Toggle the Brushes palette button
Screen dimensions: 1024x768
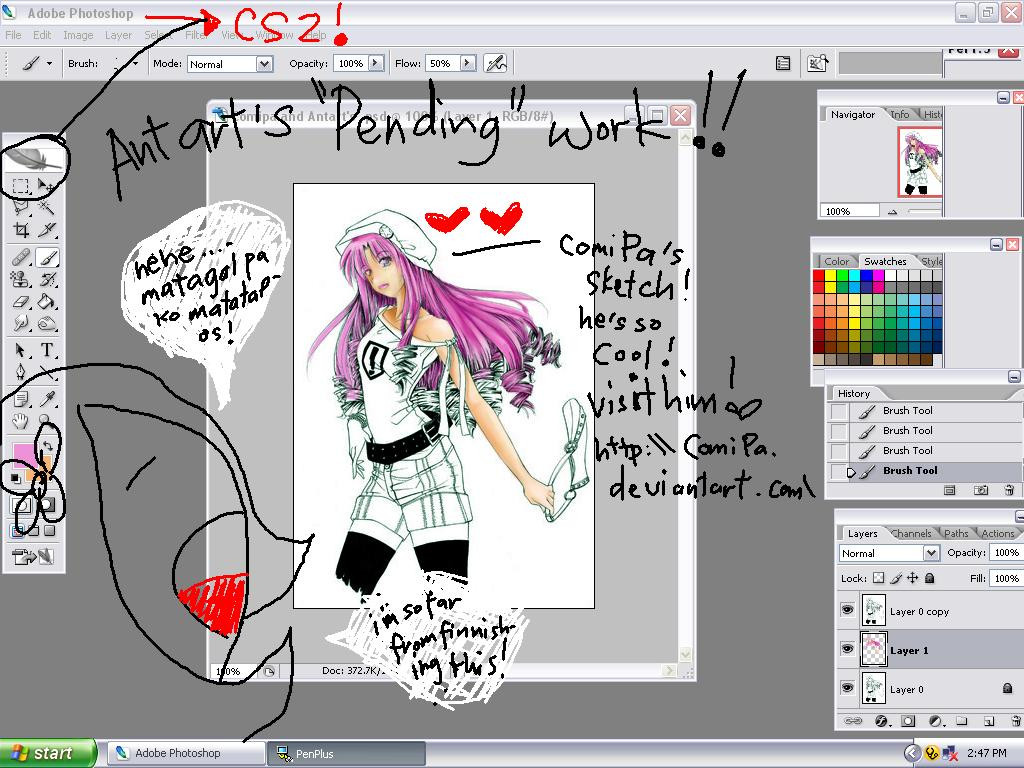point(782,63)
